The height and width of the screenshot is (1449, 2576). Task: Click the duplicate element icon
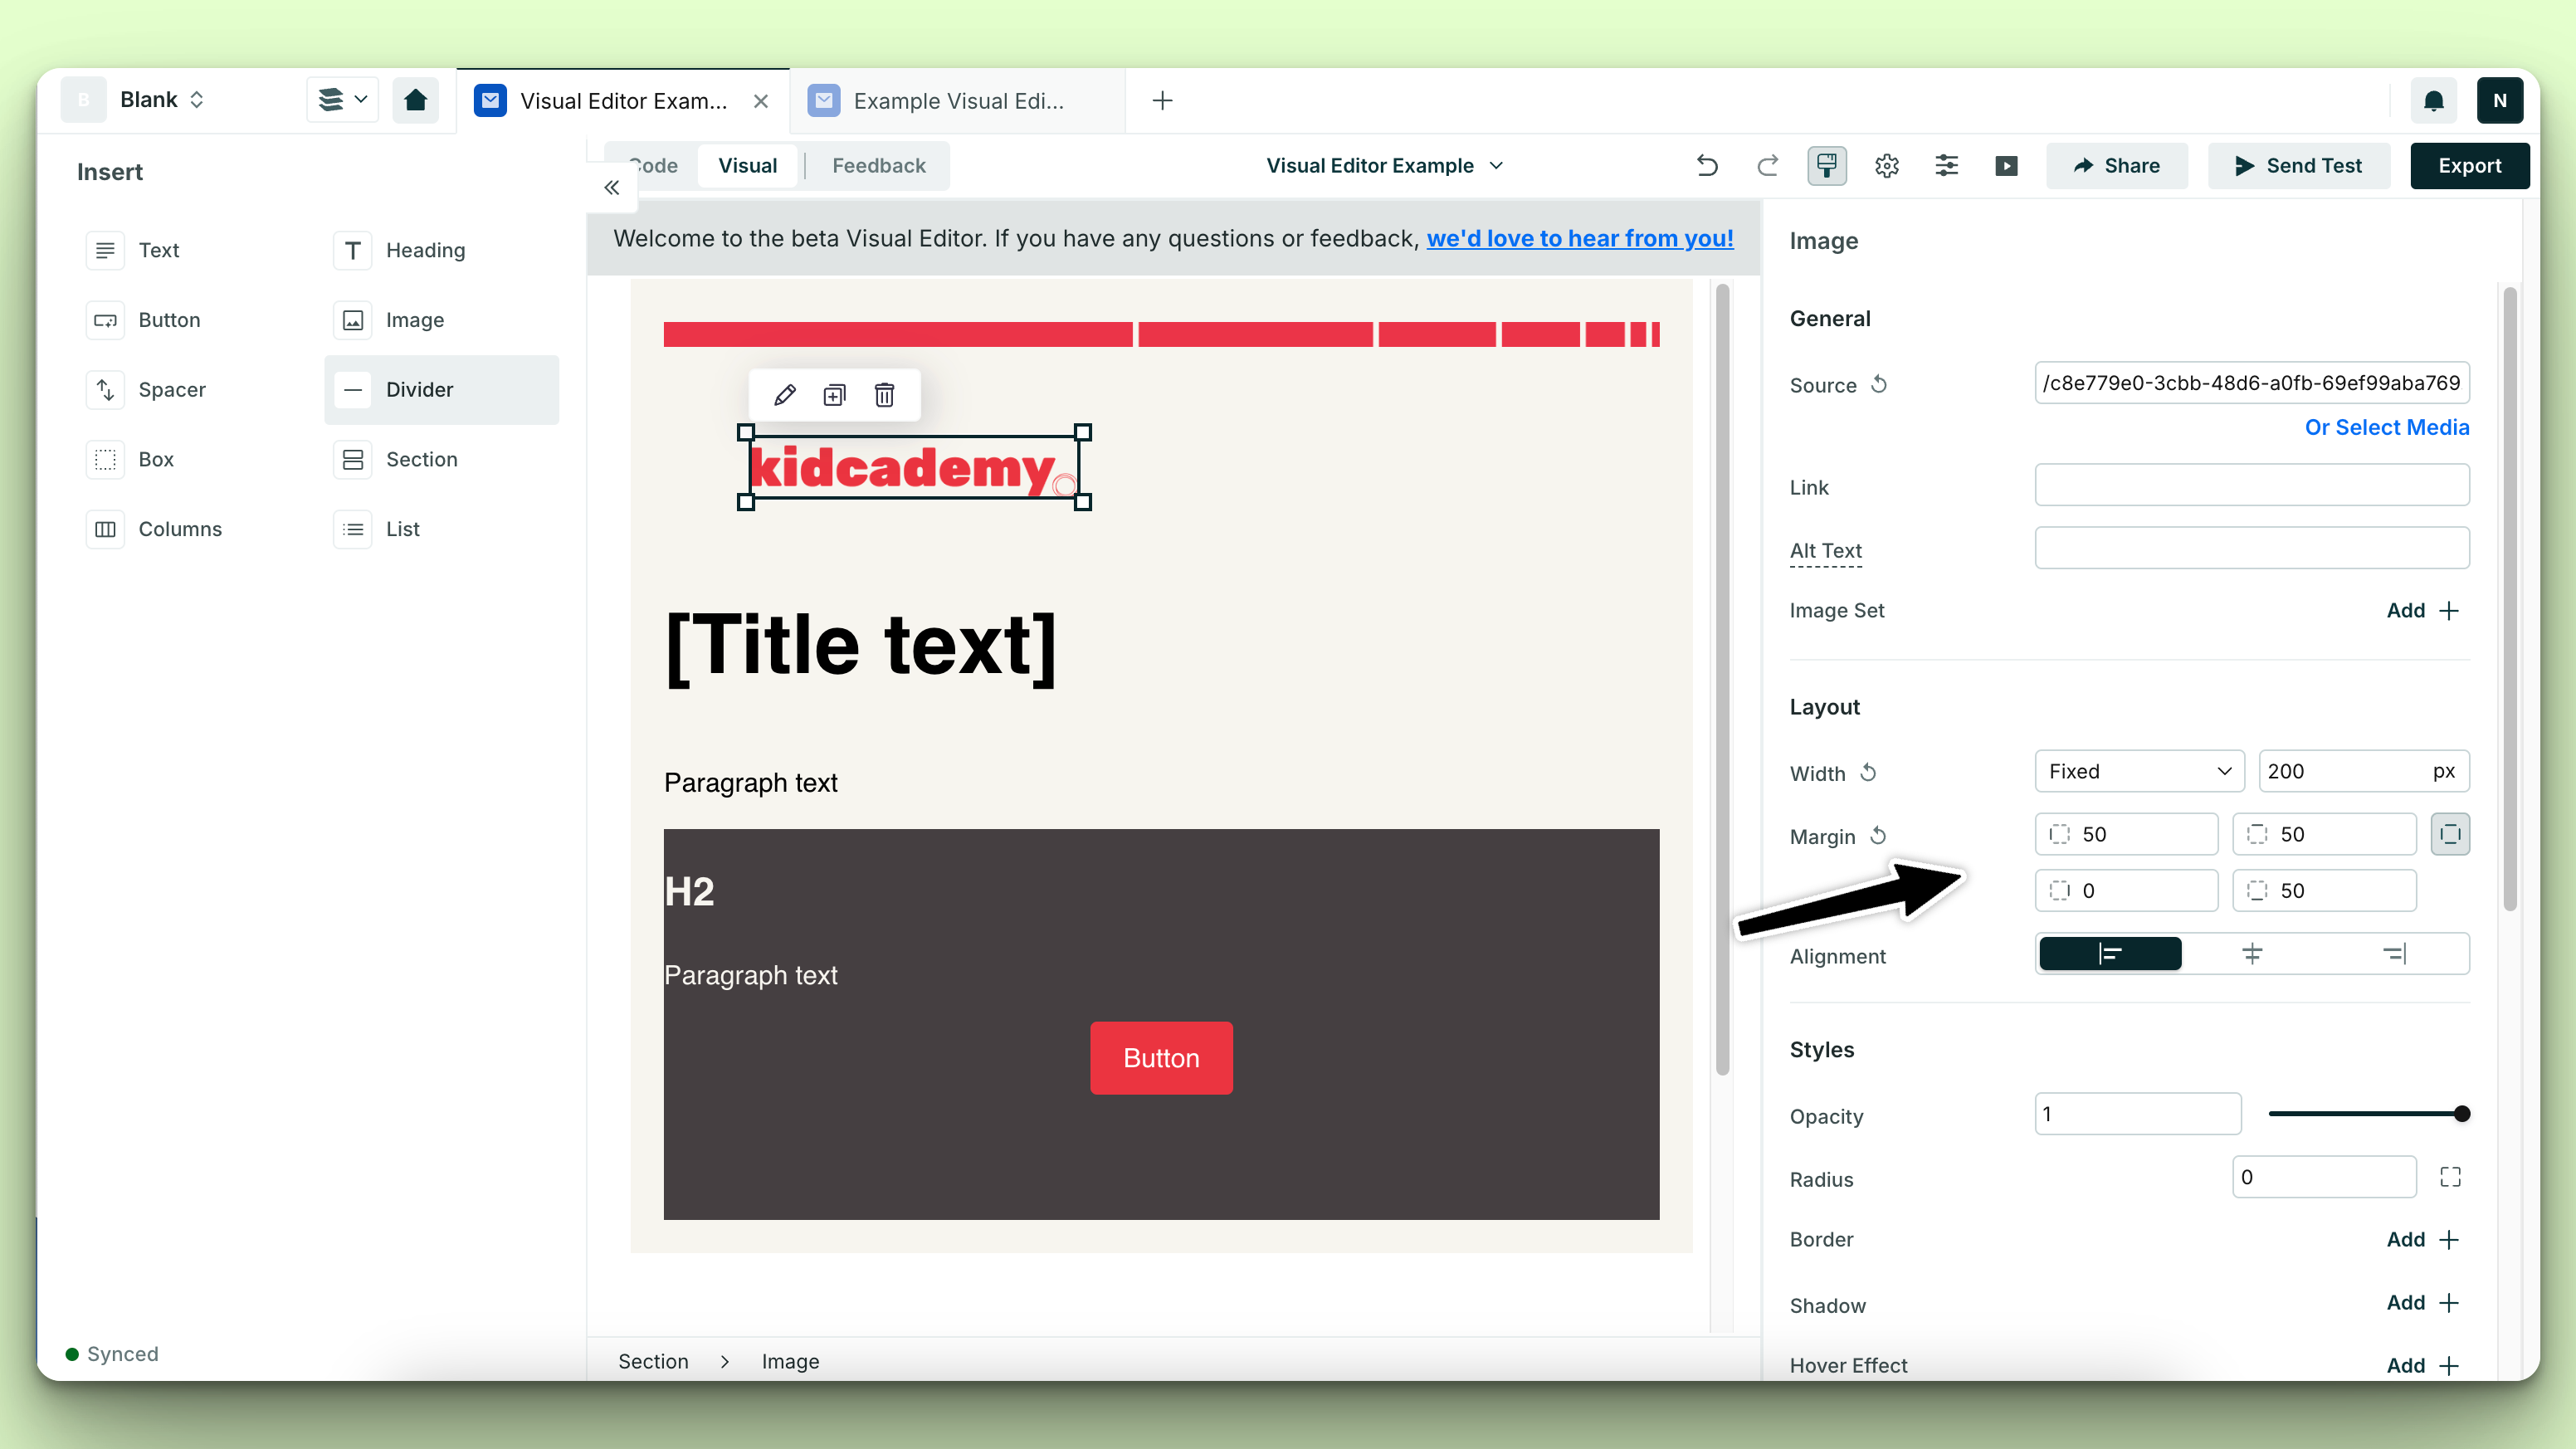[834, 395]
